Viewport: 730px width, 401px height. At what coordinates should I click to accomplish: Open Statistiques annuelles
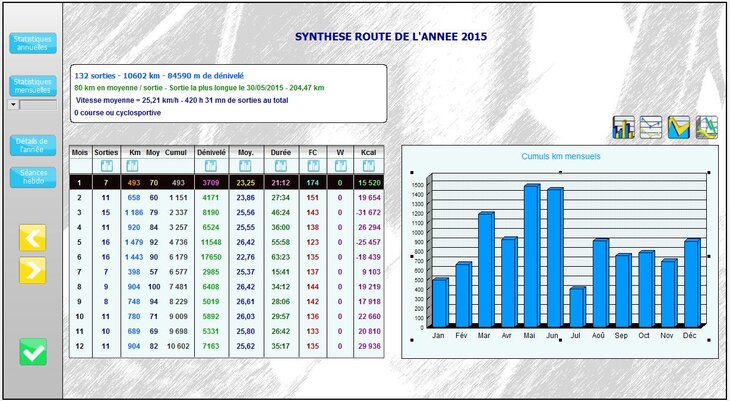[x=33, y=43]
